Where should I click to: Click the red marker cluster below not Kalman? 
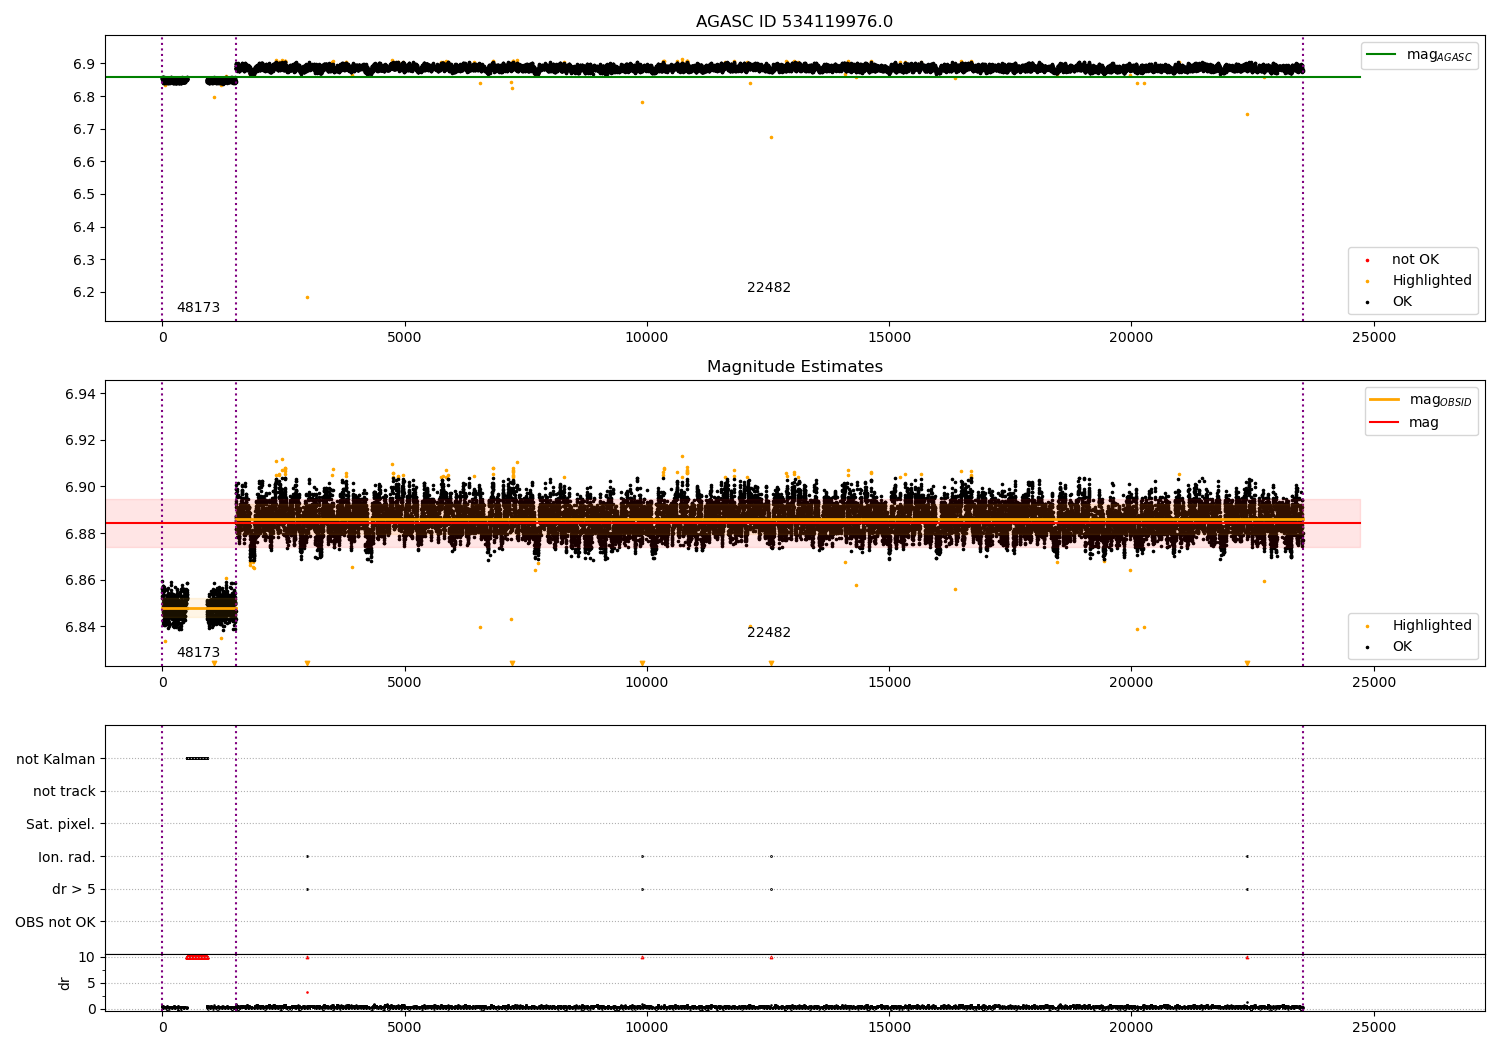point(197,957)
